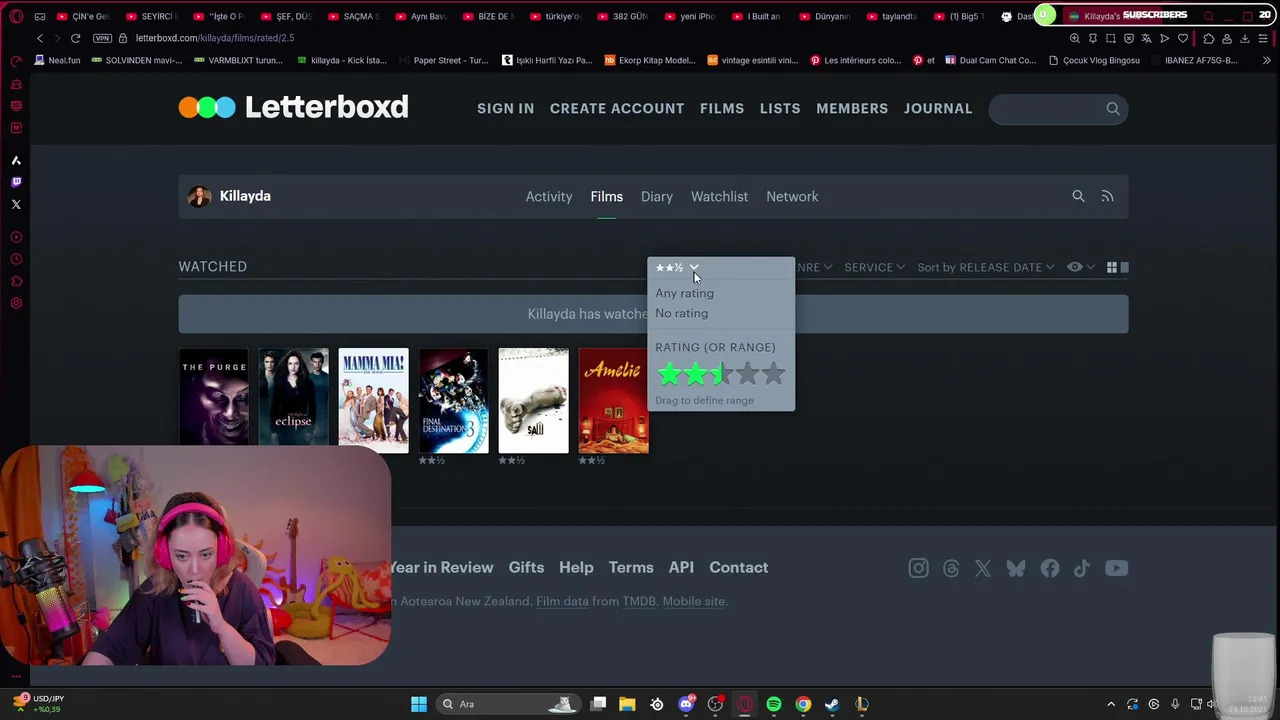Screen dimensions: 1280x720
Task: Open the Contact footer link
Action: pyautogui.click(x=739, y=567)
